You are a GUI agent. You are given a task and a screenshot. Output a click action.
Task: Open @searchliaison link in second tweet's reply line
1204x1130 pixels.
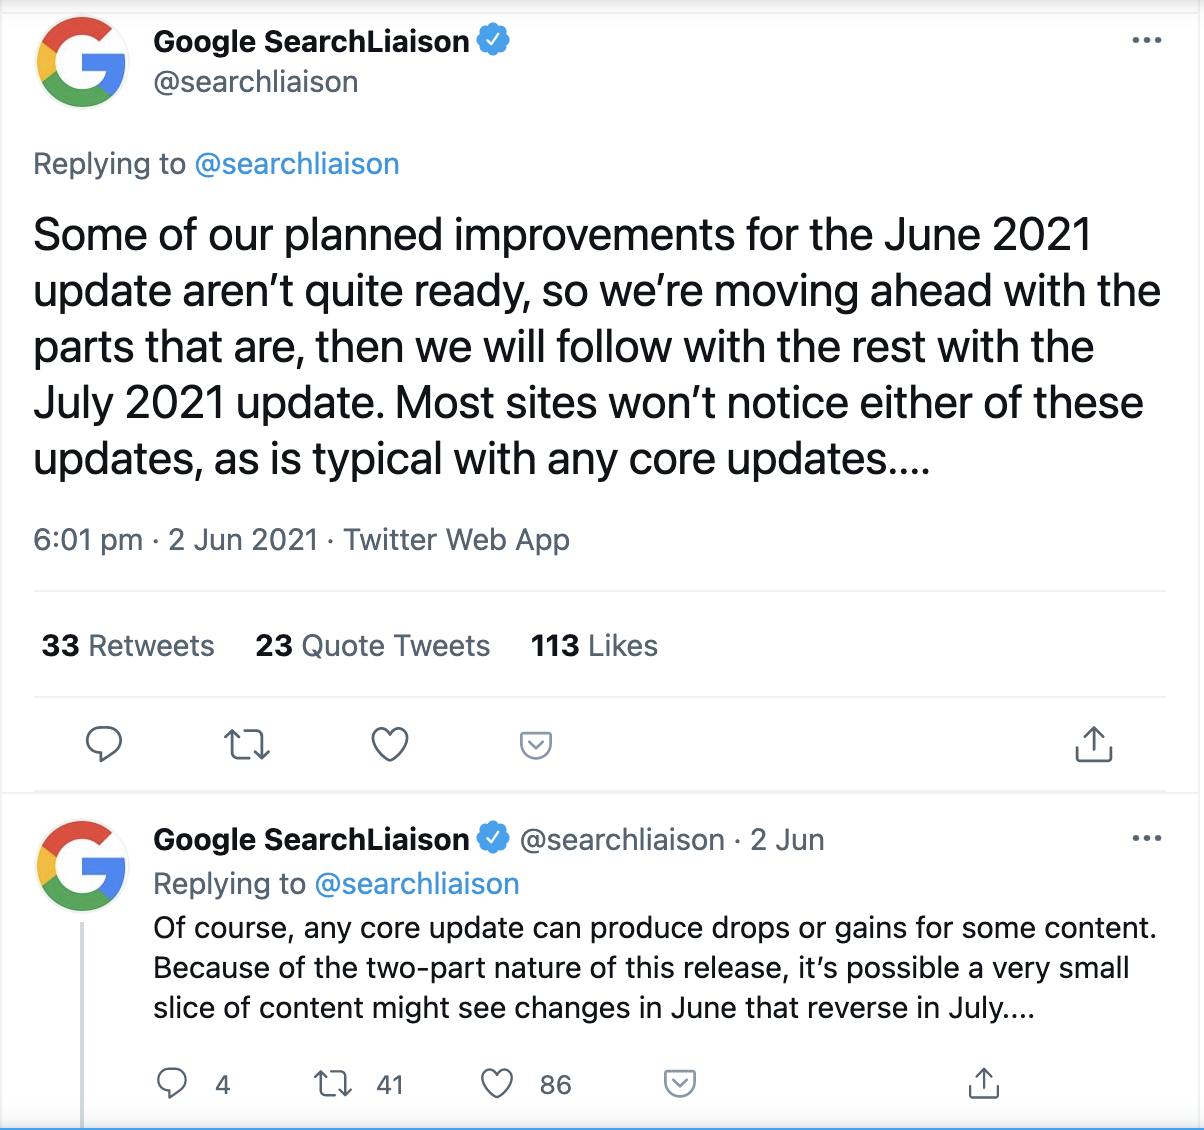coord(417,884)
